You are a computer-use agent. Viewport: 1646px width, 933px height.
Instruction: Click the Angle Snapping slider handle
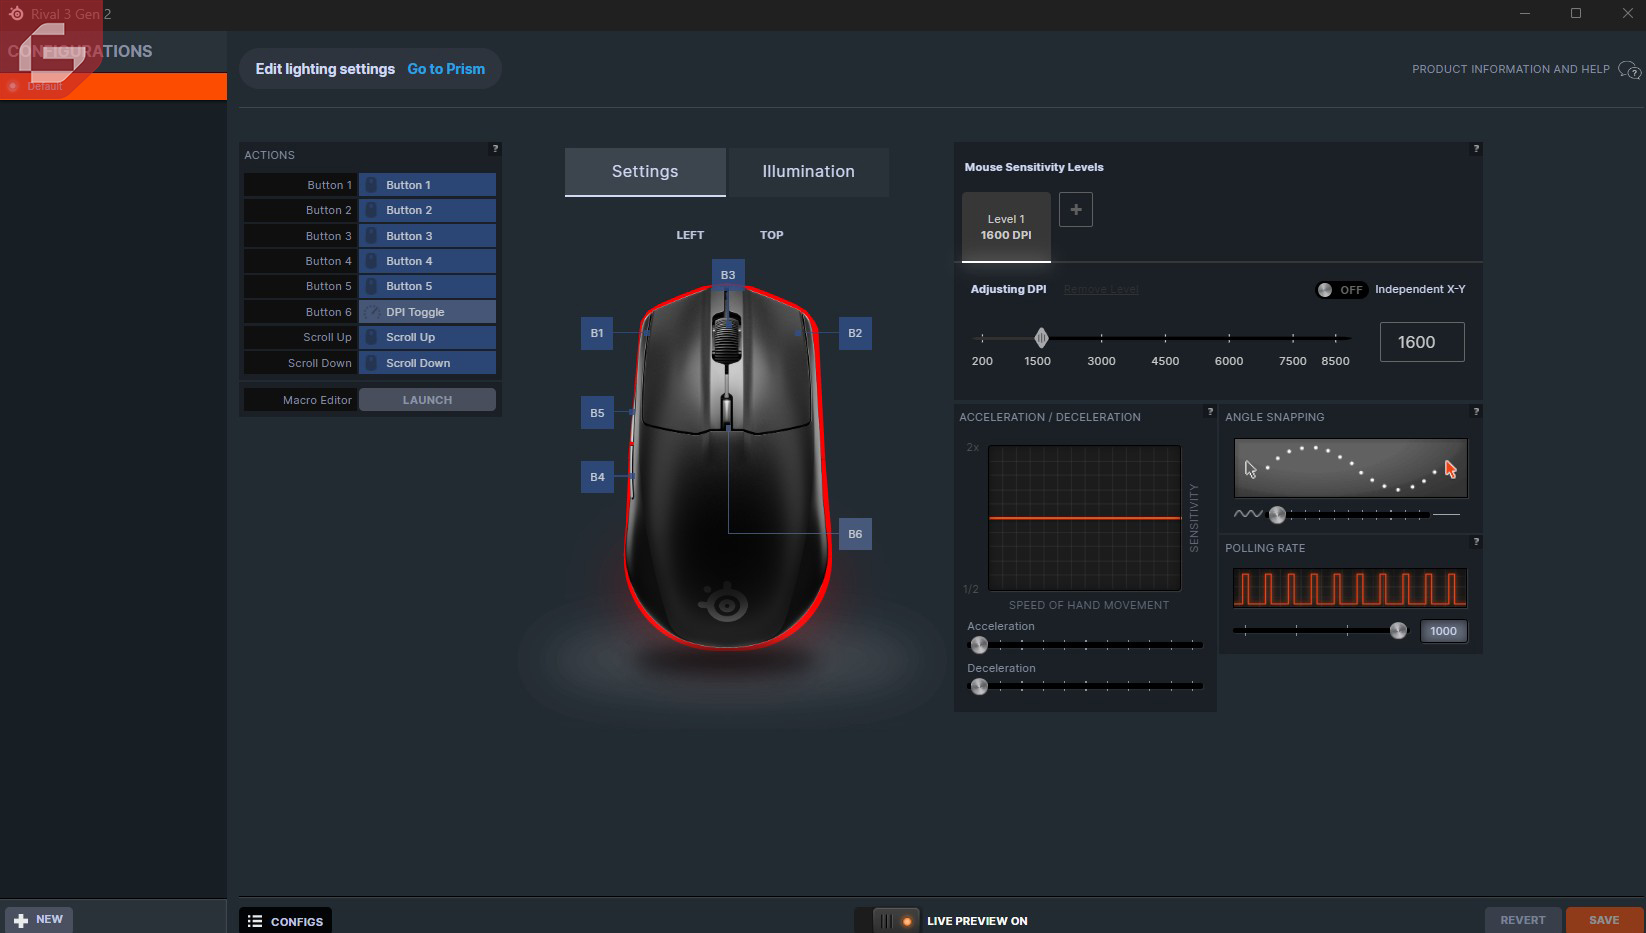coord(1277,515)
